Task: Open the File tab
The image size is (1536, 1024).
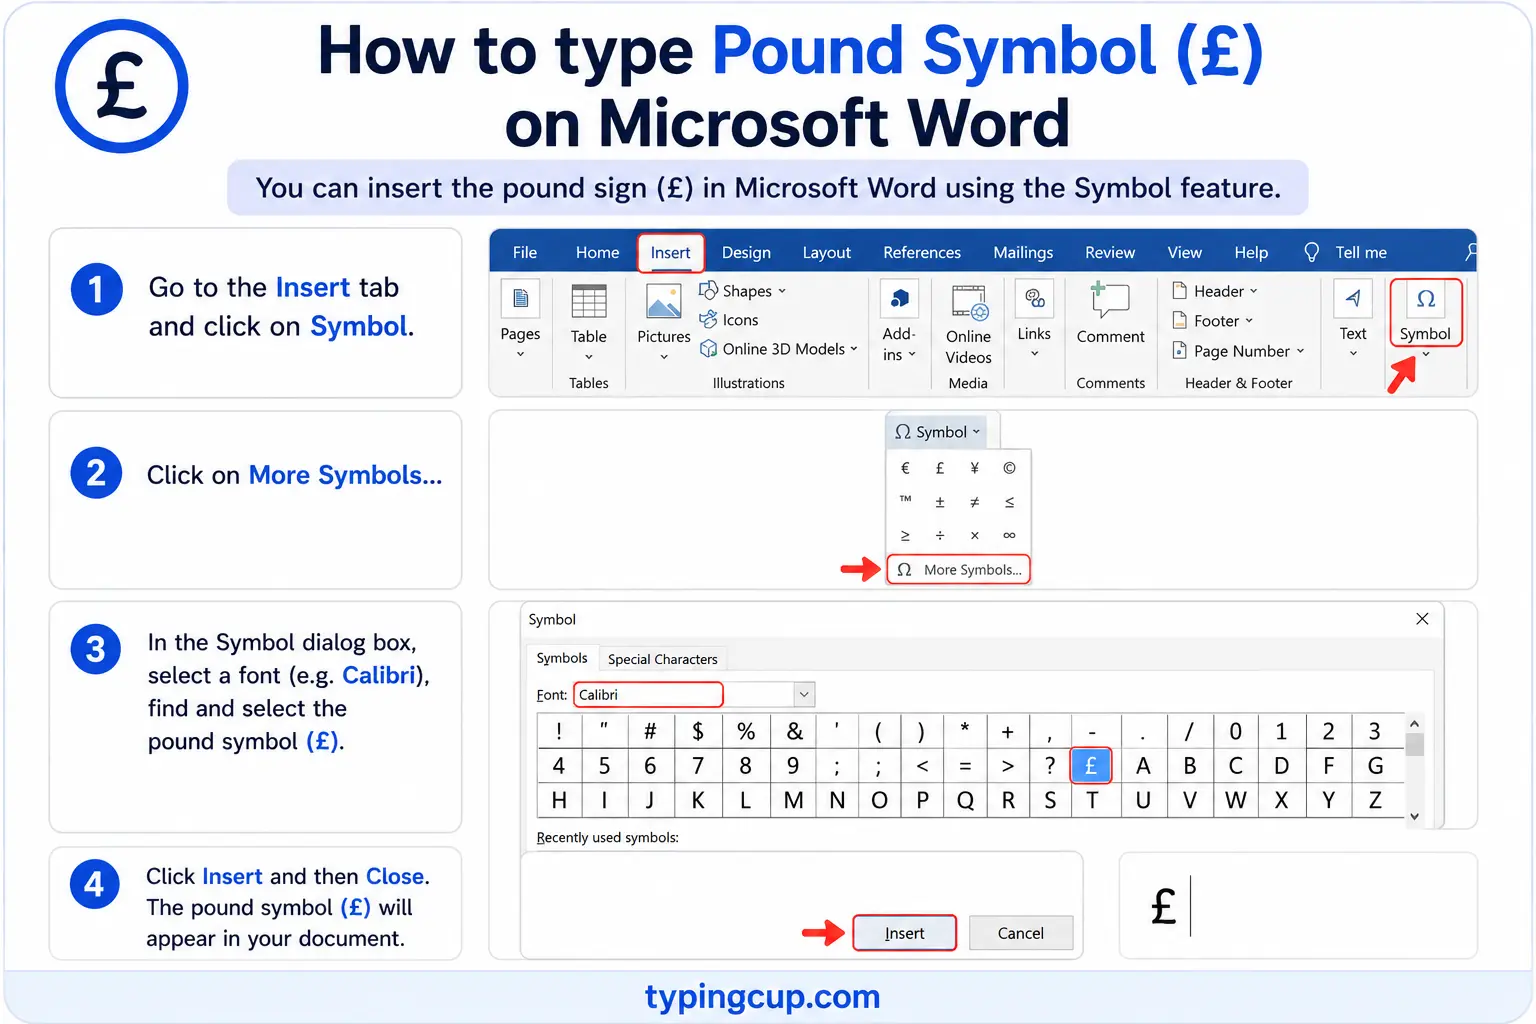Action: (x=525, y=253)
